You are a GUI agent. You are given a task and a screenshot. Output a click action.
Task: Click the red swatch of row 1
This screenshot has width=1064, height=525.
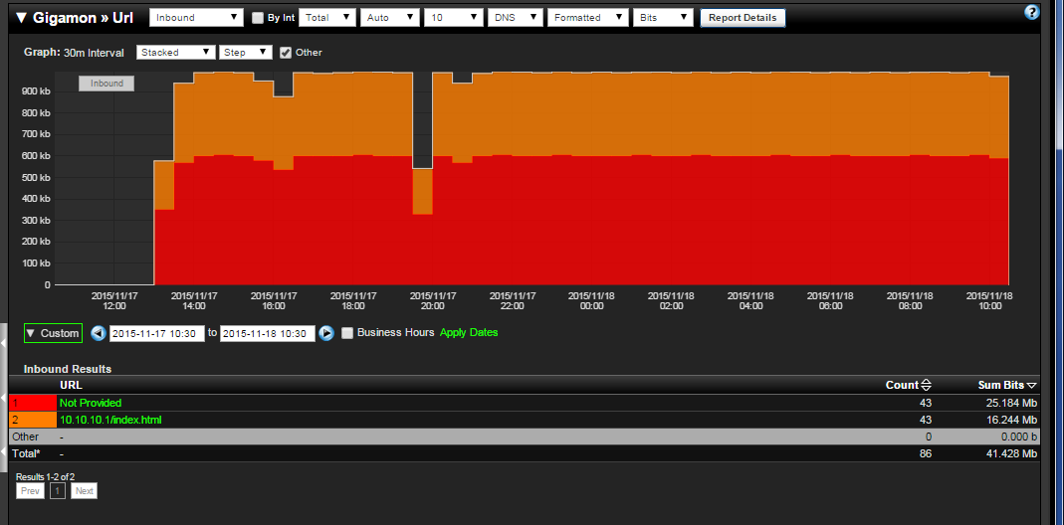pos(33,403)
